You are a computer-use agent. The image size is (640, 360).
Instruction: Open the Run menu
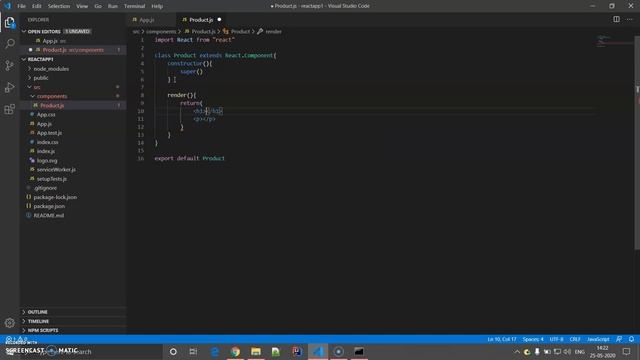pyautogui.click(x=113, y=6)
